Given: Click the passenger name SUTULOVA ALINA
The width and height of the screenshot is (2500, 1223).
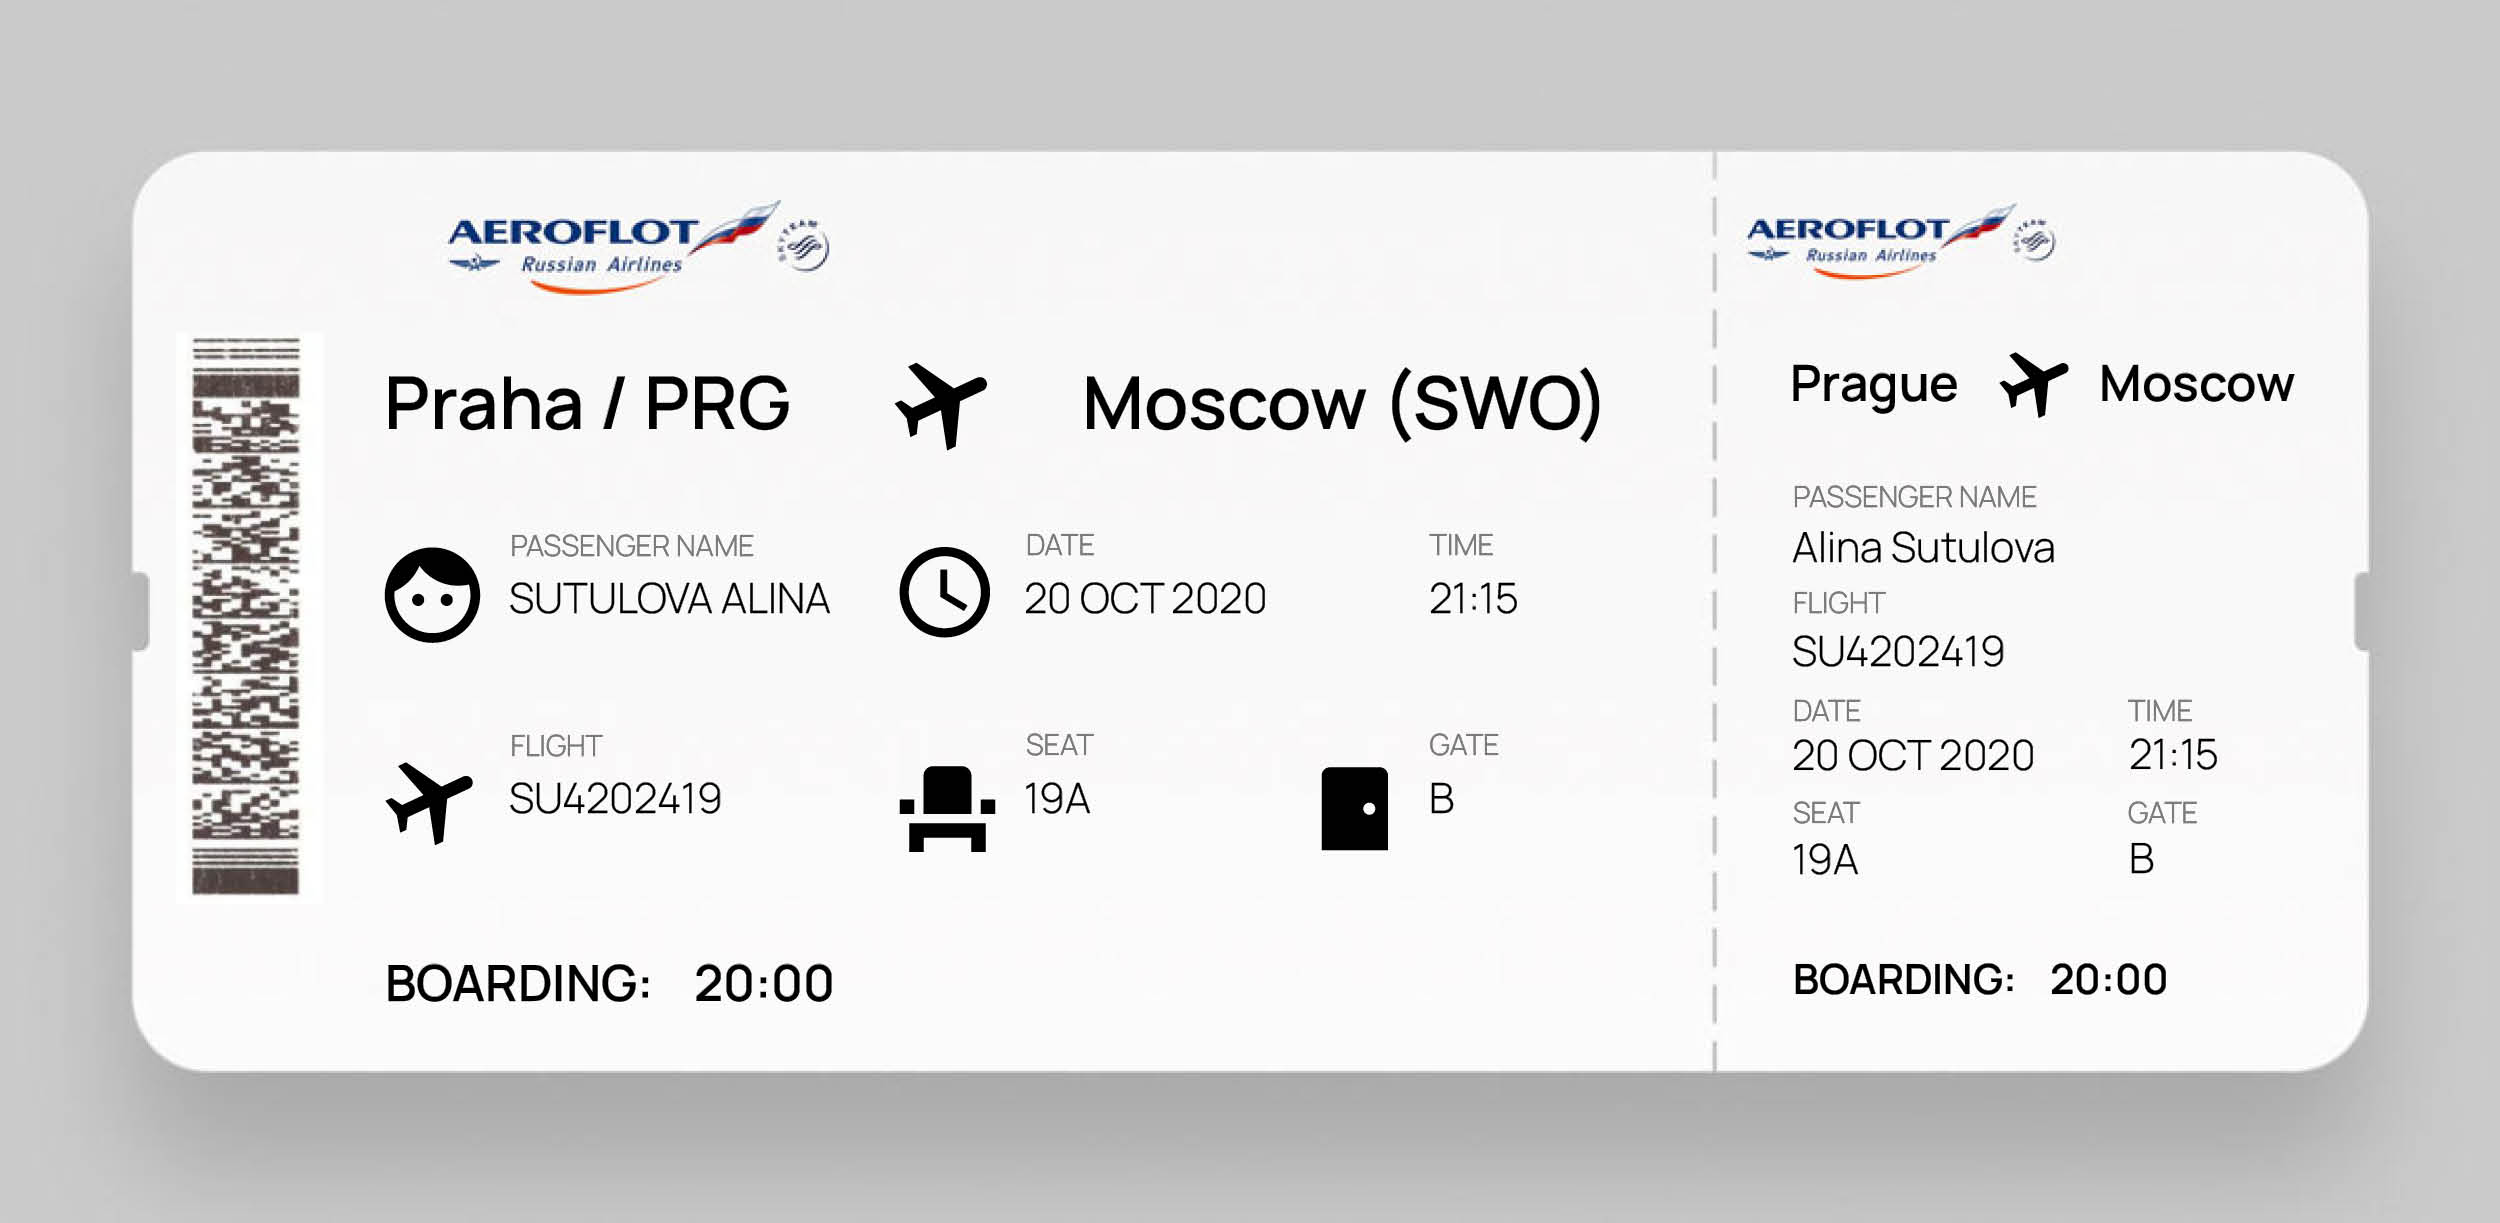Looking at the screenshot, I should click(x=669, y=599).
